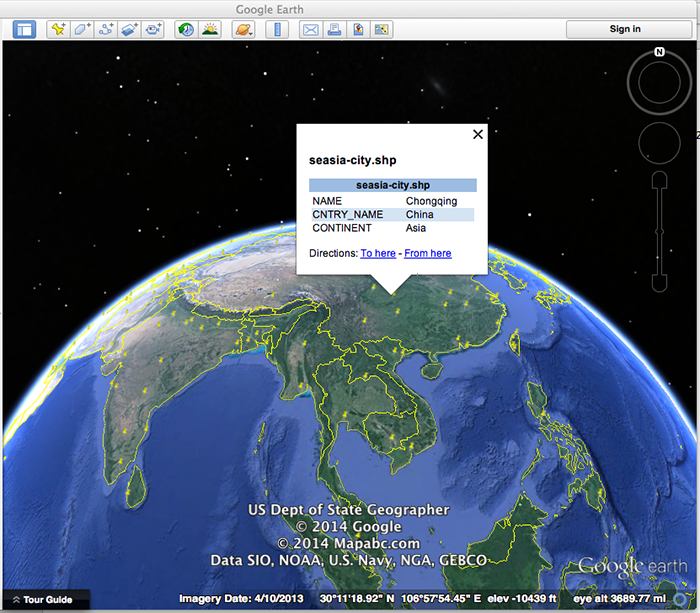Show historical imagery clock icon
Screen dimensions: 700x613
(x=186, y=29)
